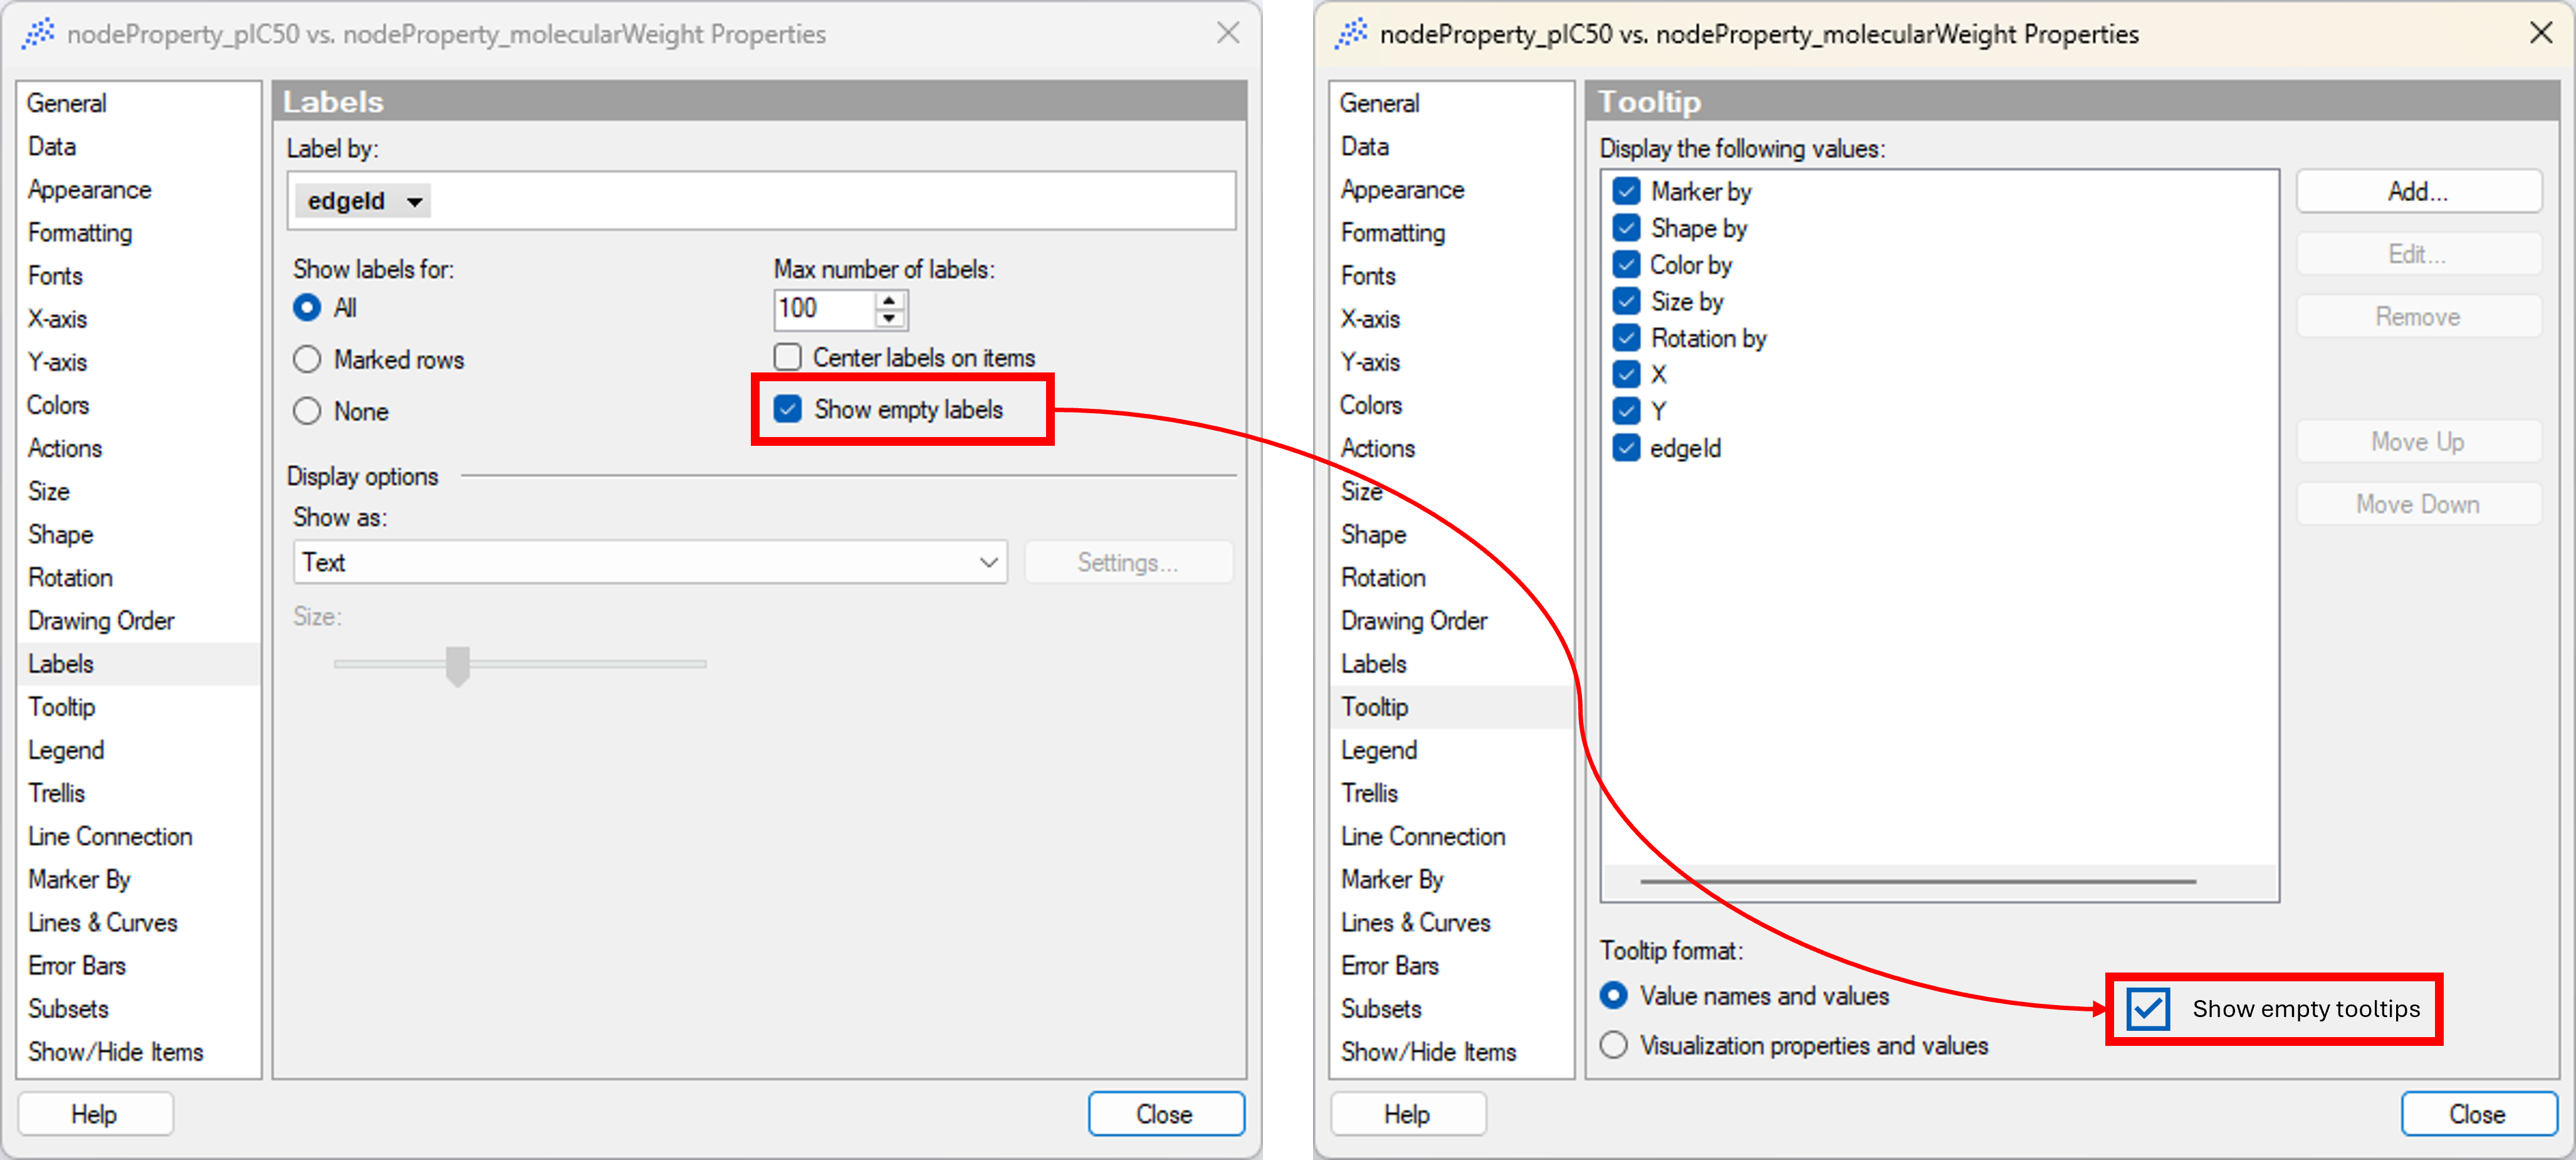
Task: Select Marked rows radio option
Action: tap(307, 359)
